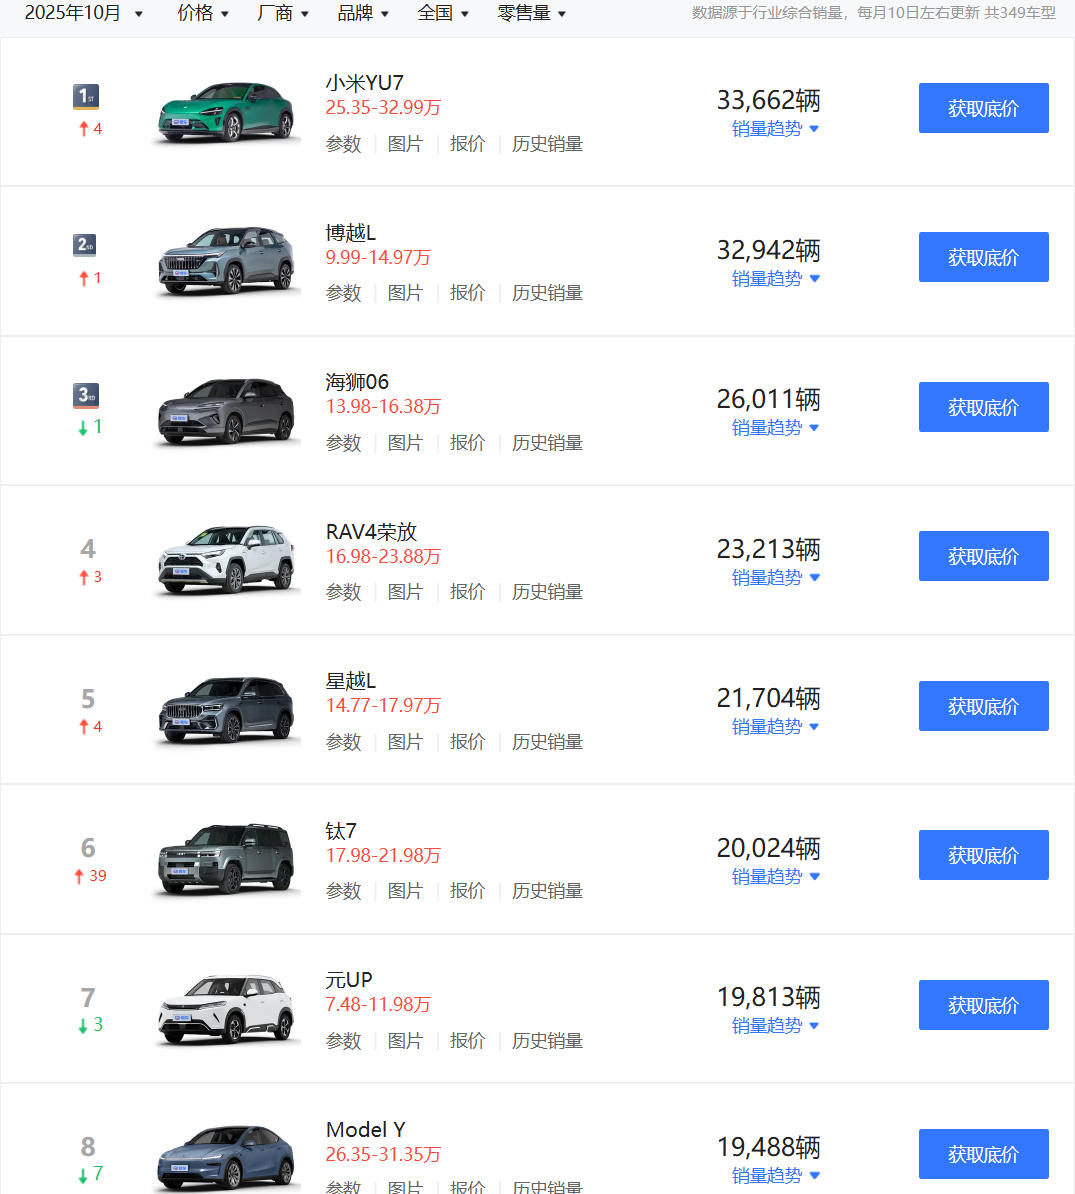Click the 1st place rank badge
1075x1194 pixels.
coord(86,97)
